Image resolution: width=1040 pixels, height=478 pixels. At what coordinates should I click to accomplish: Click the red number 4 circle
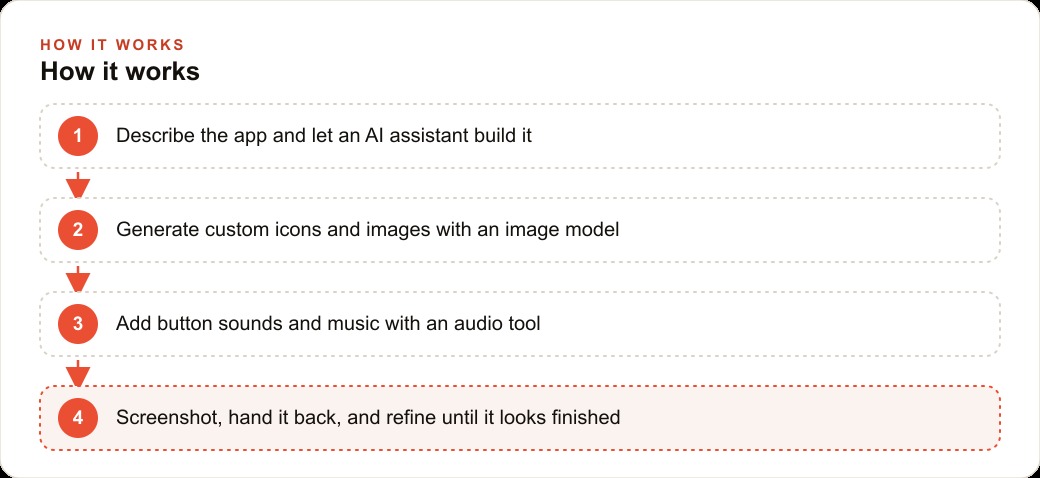point(78,418)
